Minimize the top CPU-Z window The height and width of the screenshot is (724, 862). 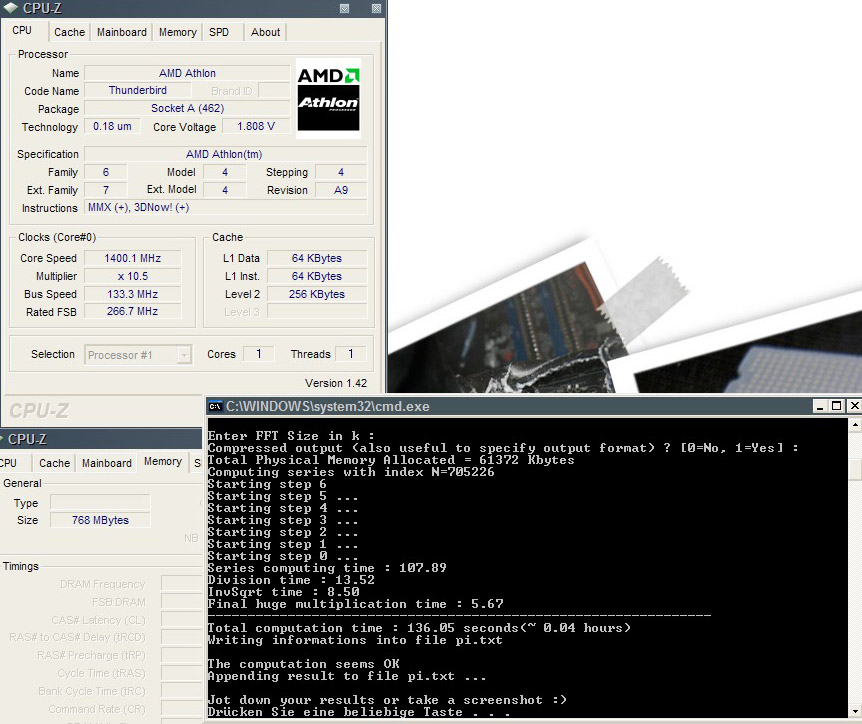(x=345, y=8)
